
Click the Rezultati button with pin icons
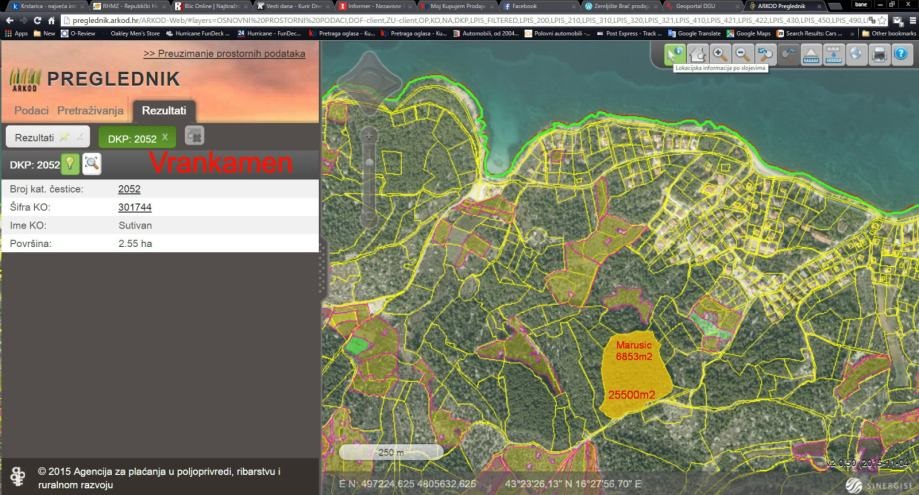(x=47, y=136)
